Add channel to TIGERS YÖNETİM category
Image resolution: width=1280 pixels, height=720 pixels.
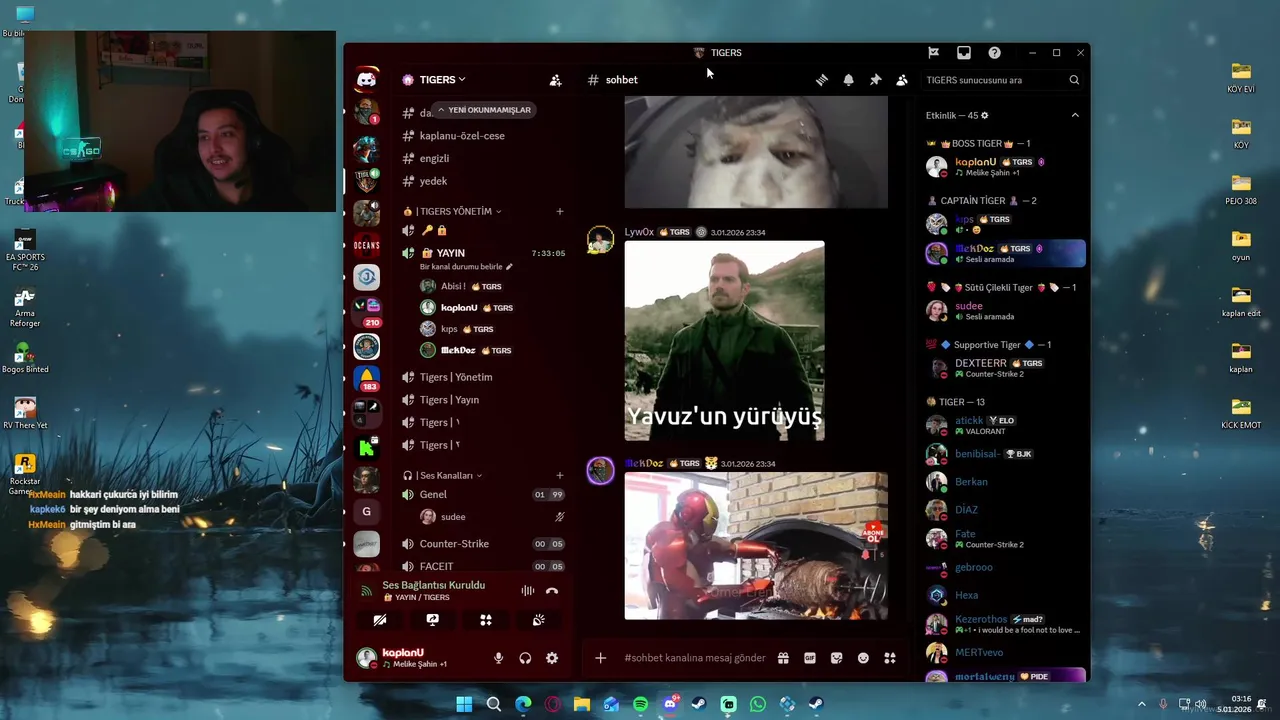pos(560,212)
